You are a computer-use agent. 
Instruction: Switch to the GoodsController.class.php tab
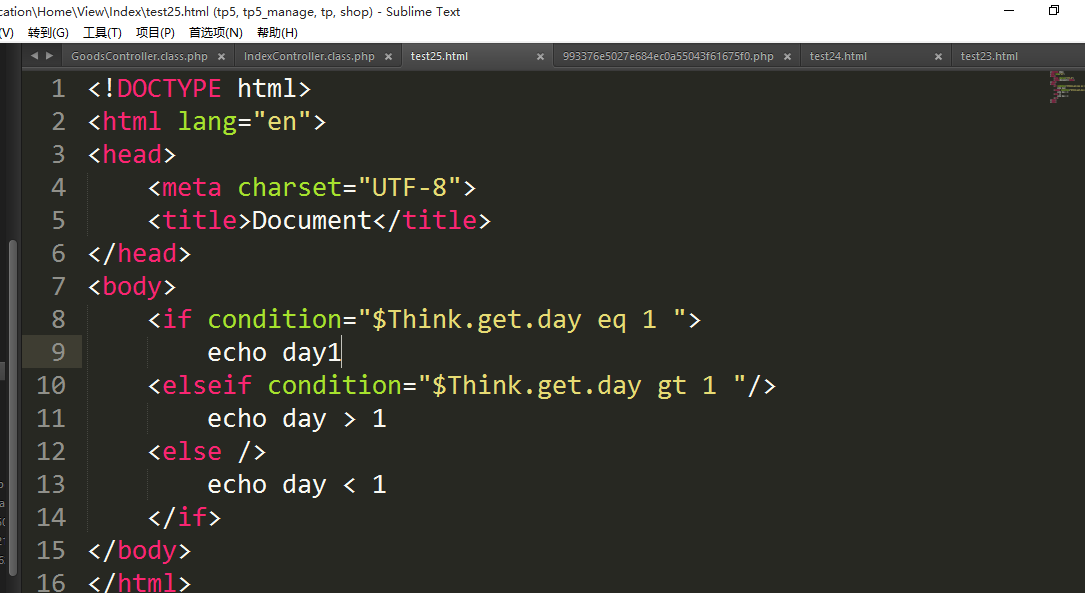[x=139, y=57]
